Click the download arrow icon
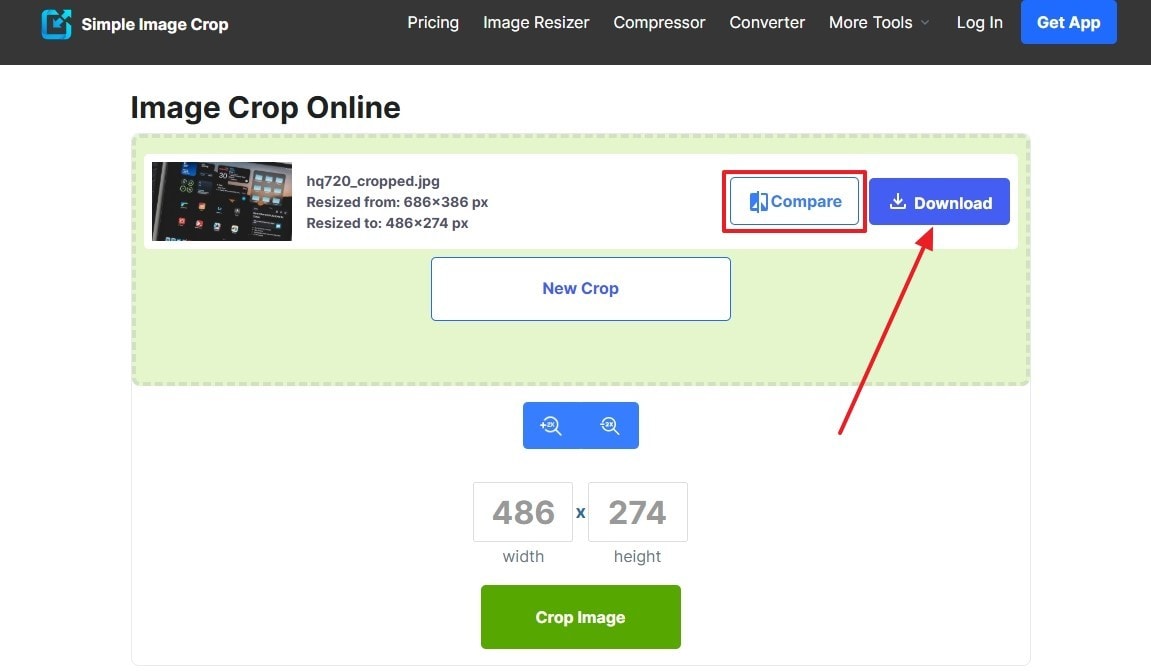Image resolution: width=1151 pixels, height=671 pixels. (x=898, y=202)
